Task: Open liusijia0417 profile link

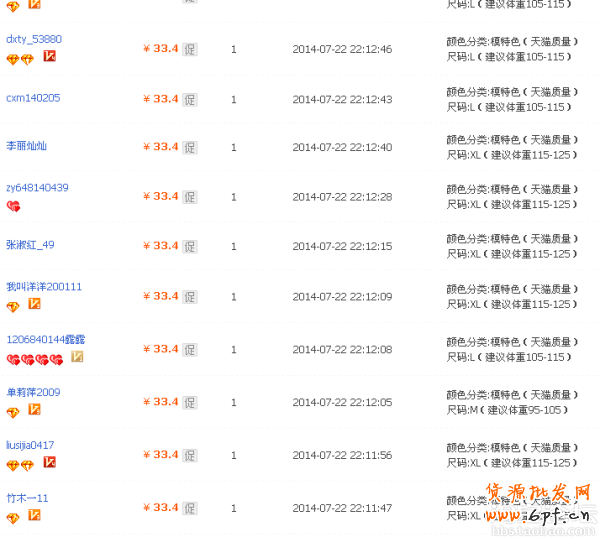Action: pyautogui.click(x=30, y=445)
